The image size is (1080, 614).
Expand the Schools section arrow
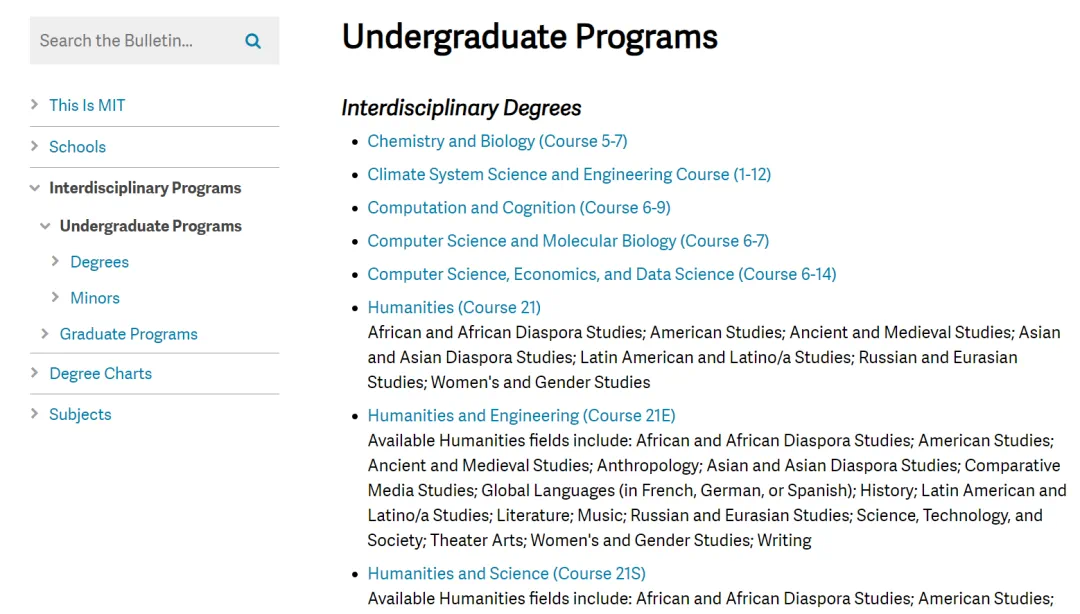(x=34, y=146)
